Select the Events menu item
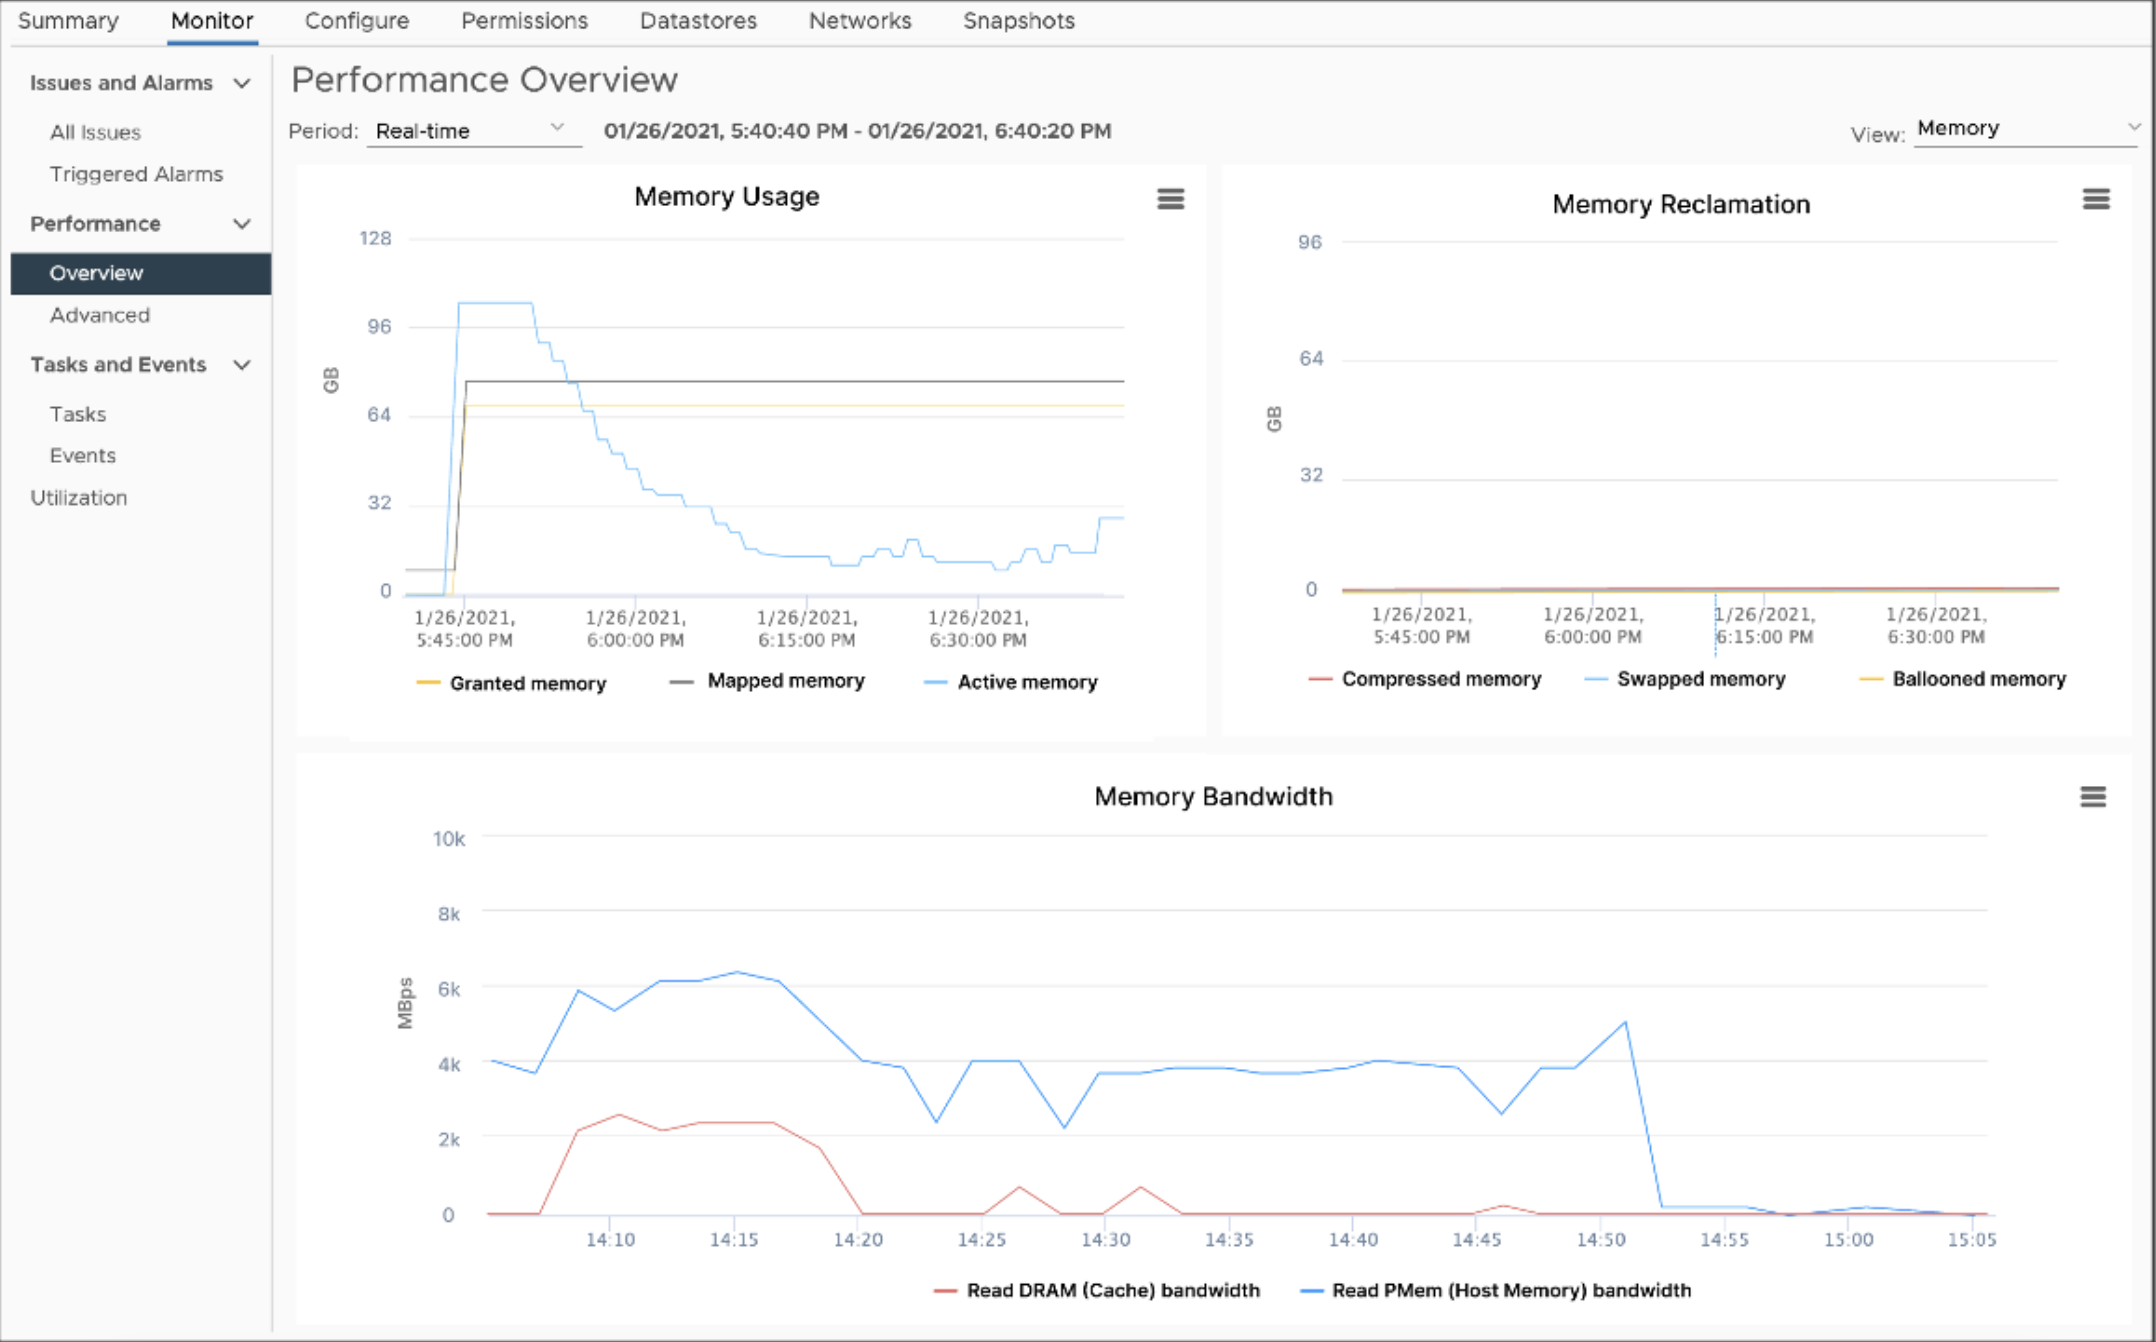Viewport: 2156px width, 1342px height. [x=82, y=455]
